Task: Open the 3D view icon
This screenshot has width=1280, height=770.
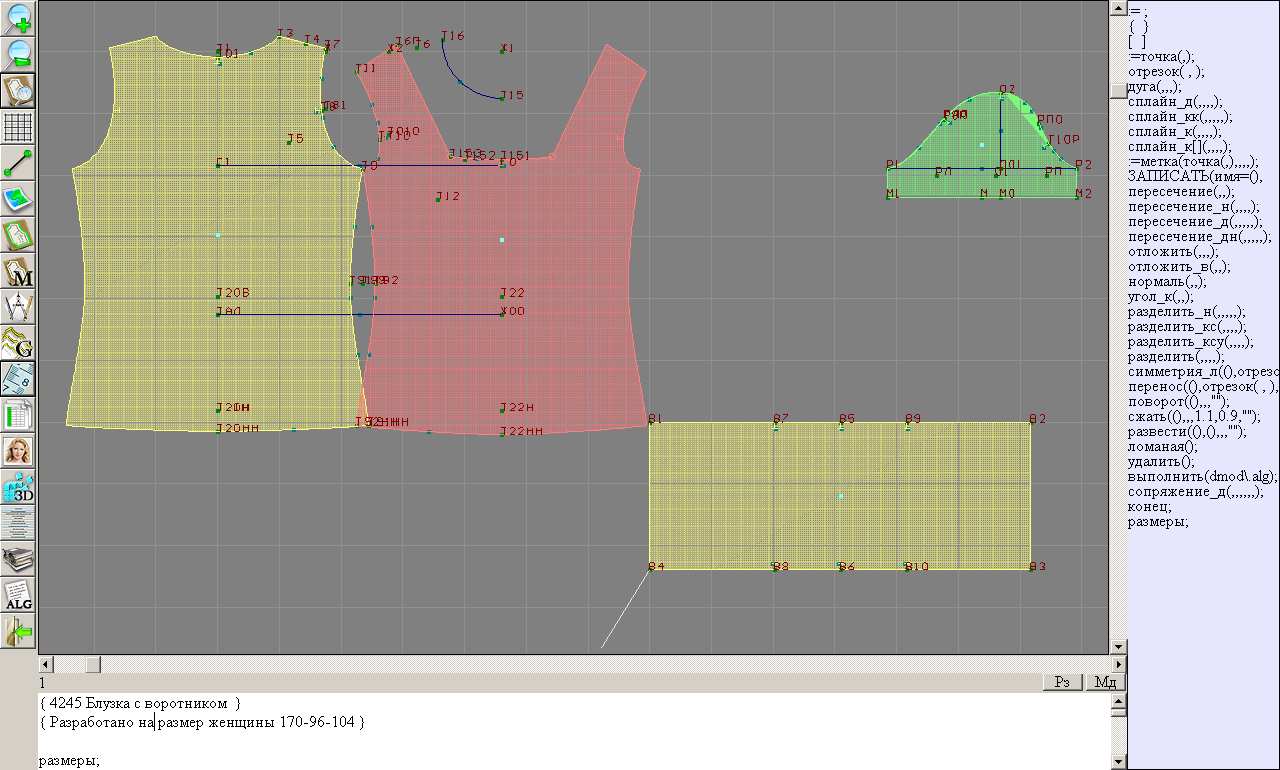Action: tap(19, 487)
